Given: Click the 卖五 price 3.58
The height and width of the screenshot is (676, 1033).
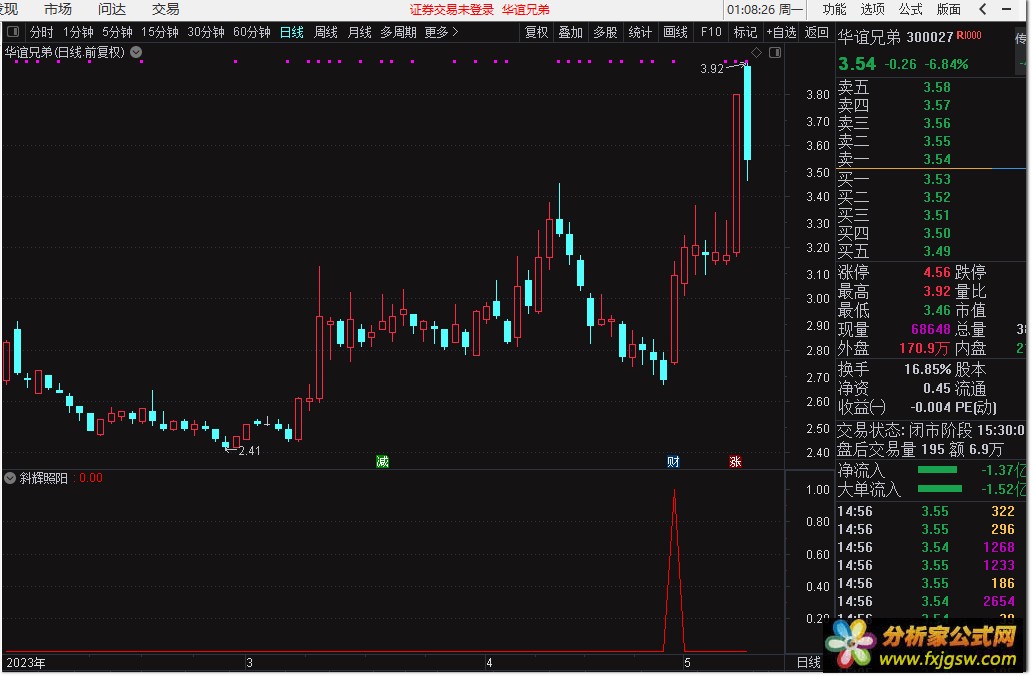Looking at the screenshot, I should tap(936, 87).
